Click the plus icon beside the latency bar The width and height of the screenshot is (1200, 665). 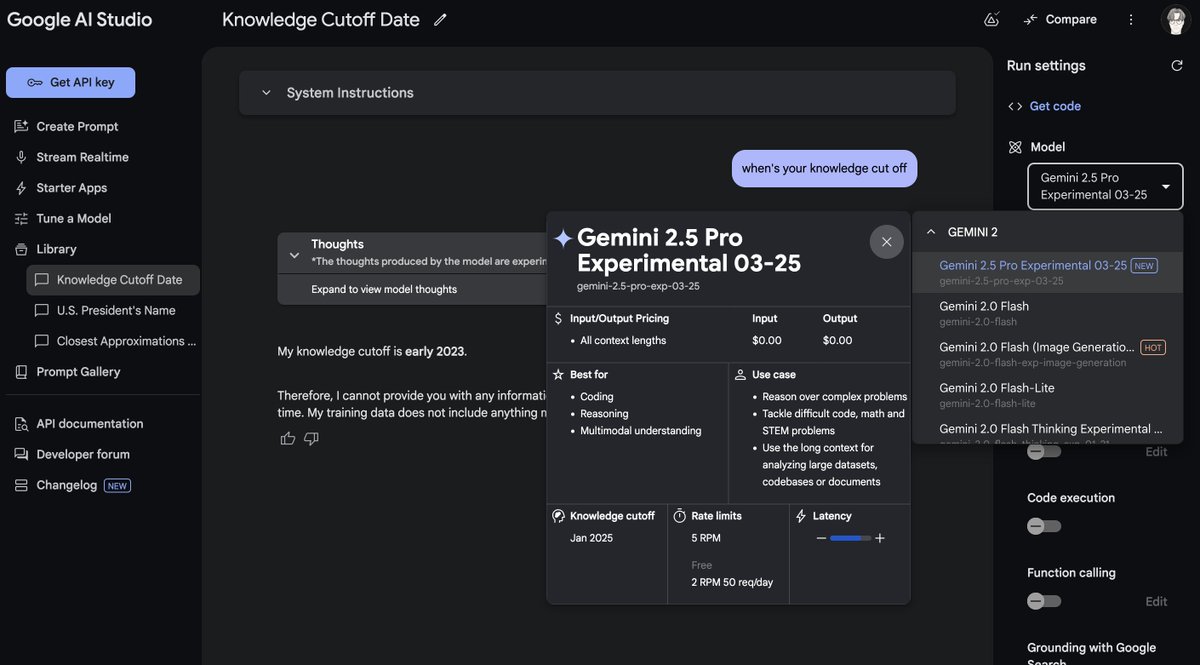pos(880,538)
